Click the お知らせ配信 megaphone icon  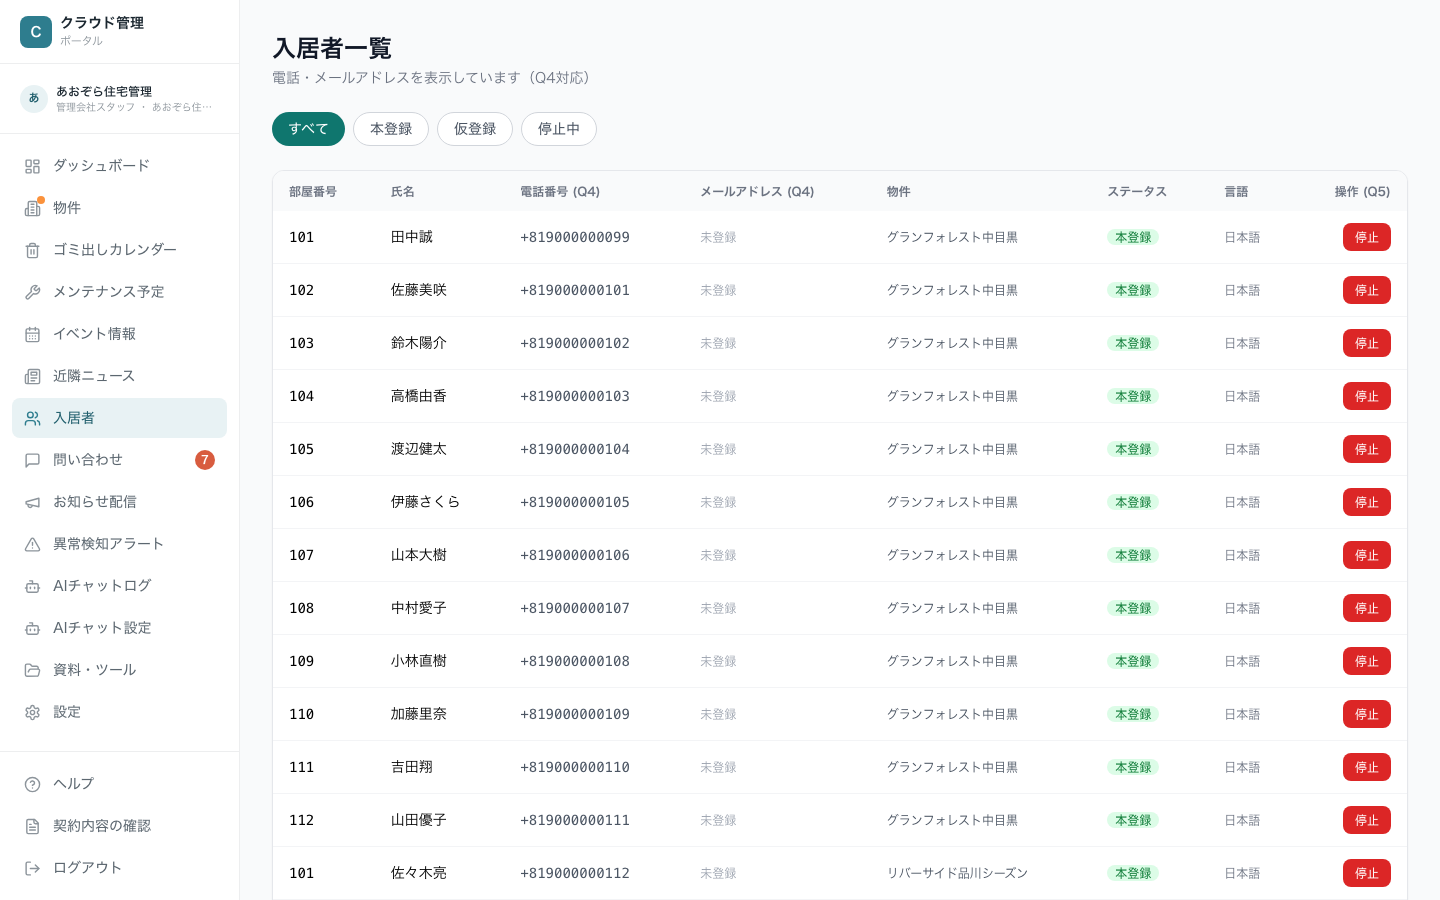33,502
